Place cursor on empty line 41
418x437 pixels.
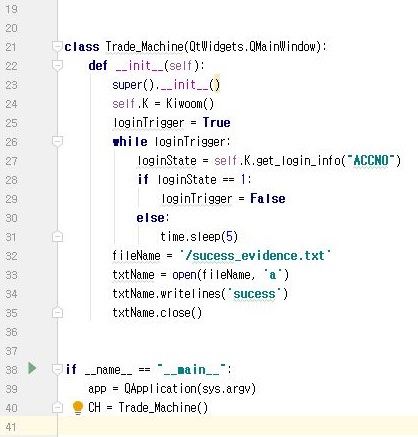point(238,427)
